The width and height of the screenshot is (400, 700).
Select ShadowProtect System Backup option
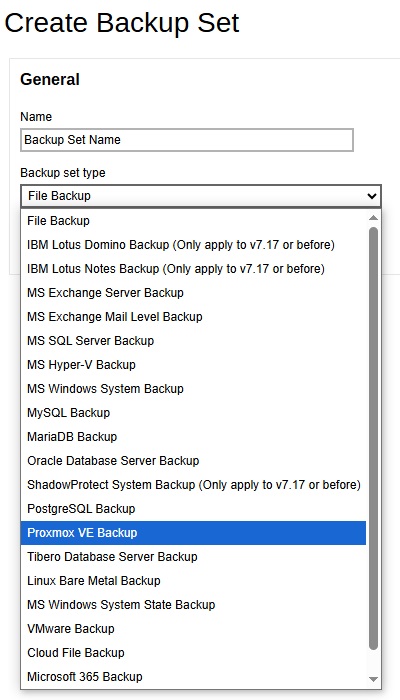pyautogui.click(x=193, y=485)
